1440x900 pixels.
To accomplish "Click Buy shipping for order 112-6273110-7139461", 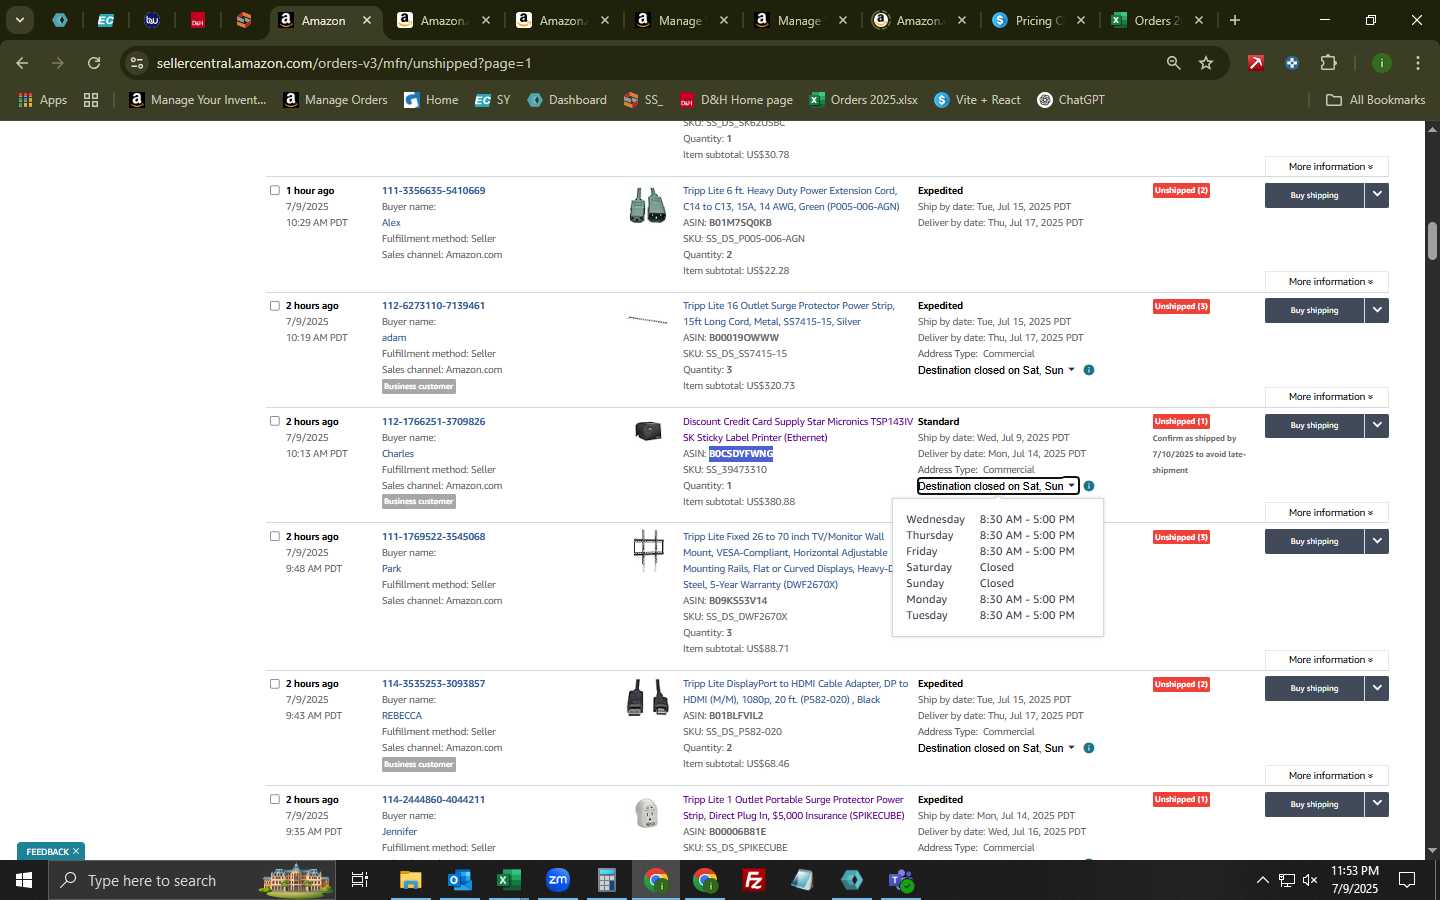I will 1314,310.
